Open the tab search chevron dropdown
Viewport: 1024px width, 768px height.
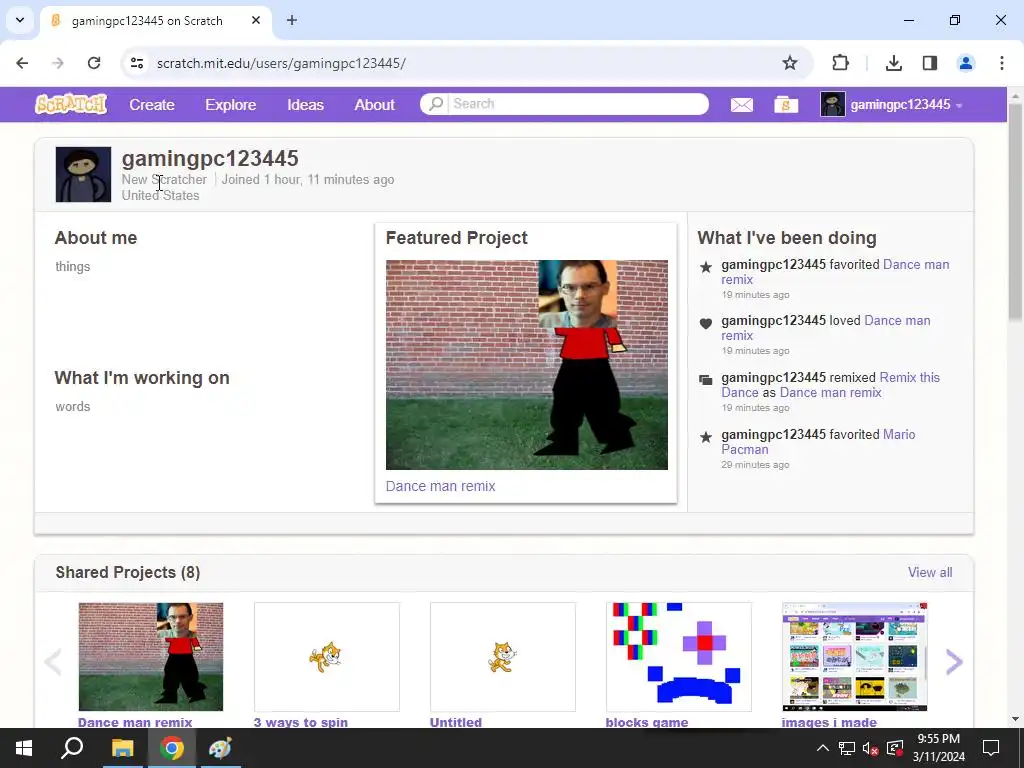click(20, 20)
